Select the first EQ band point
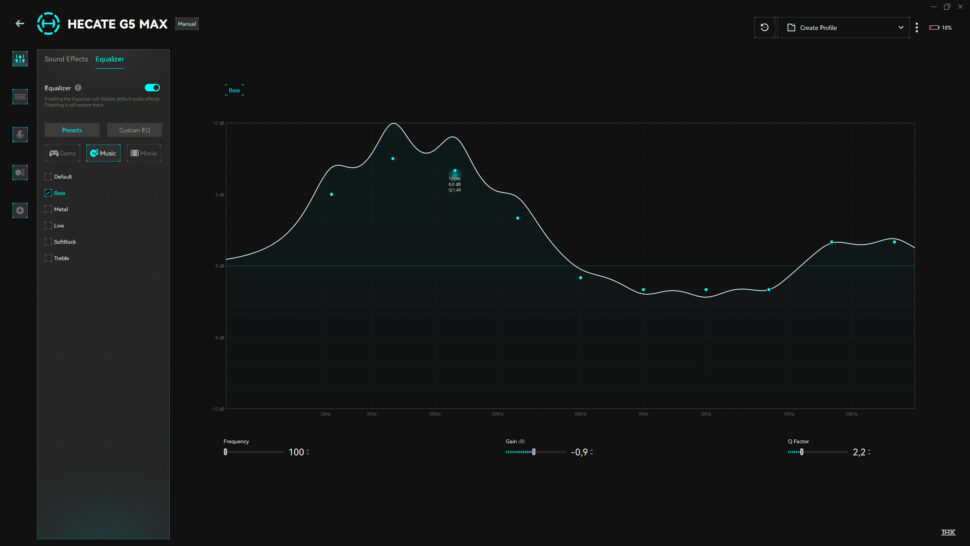This screenshot has height=546, width=970. point(332,194)
